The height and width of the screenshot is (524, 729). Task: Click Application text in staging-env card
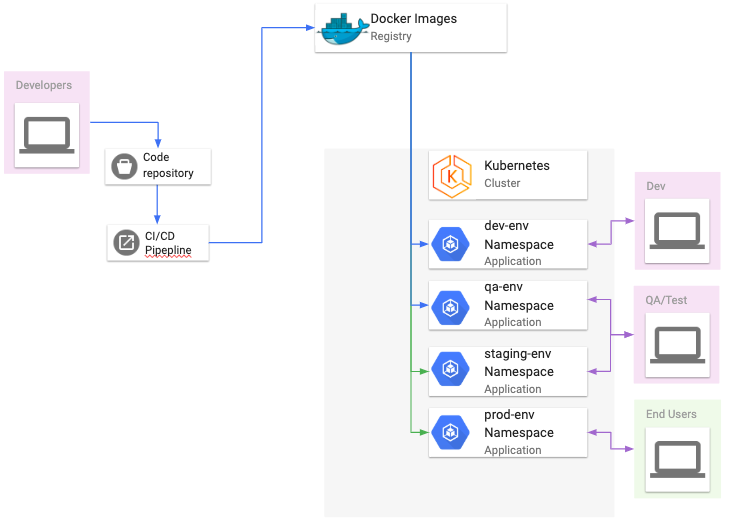(x=513, y=389)
